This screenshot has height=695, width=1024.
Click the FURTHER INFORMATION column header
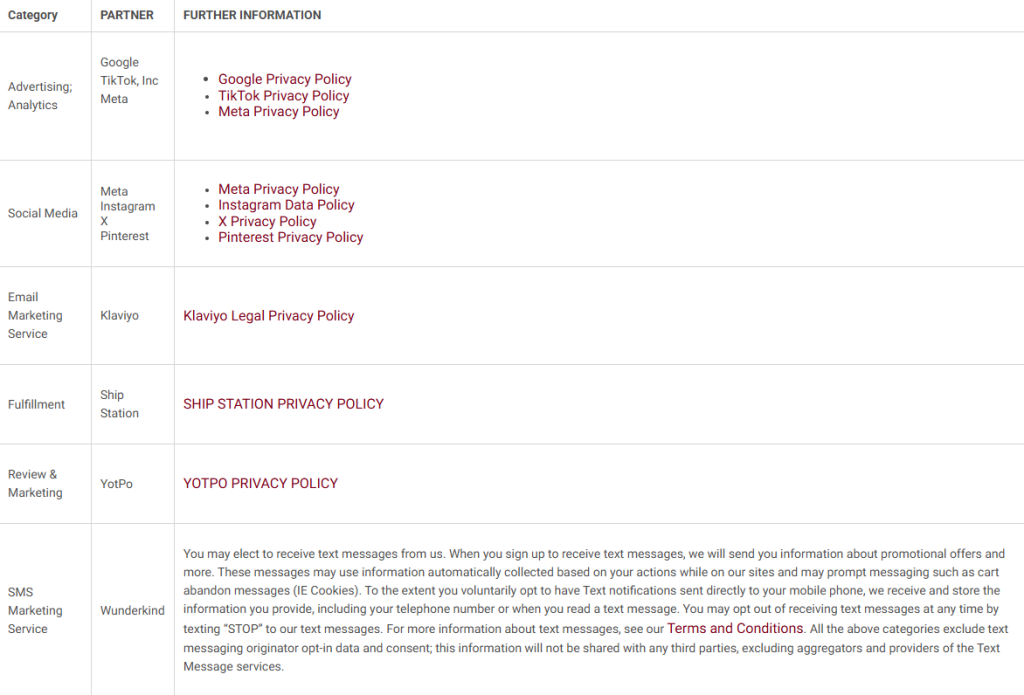(x=252, y=16)
